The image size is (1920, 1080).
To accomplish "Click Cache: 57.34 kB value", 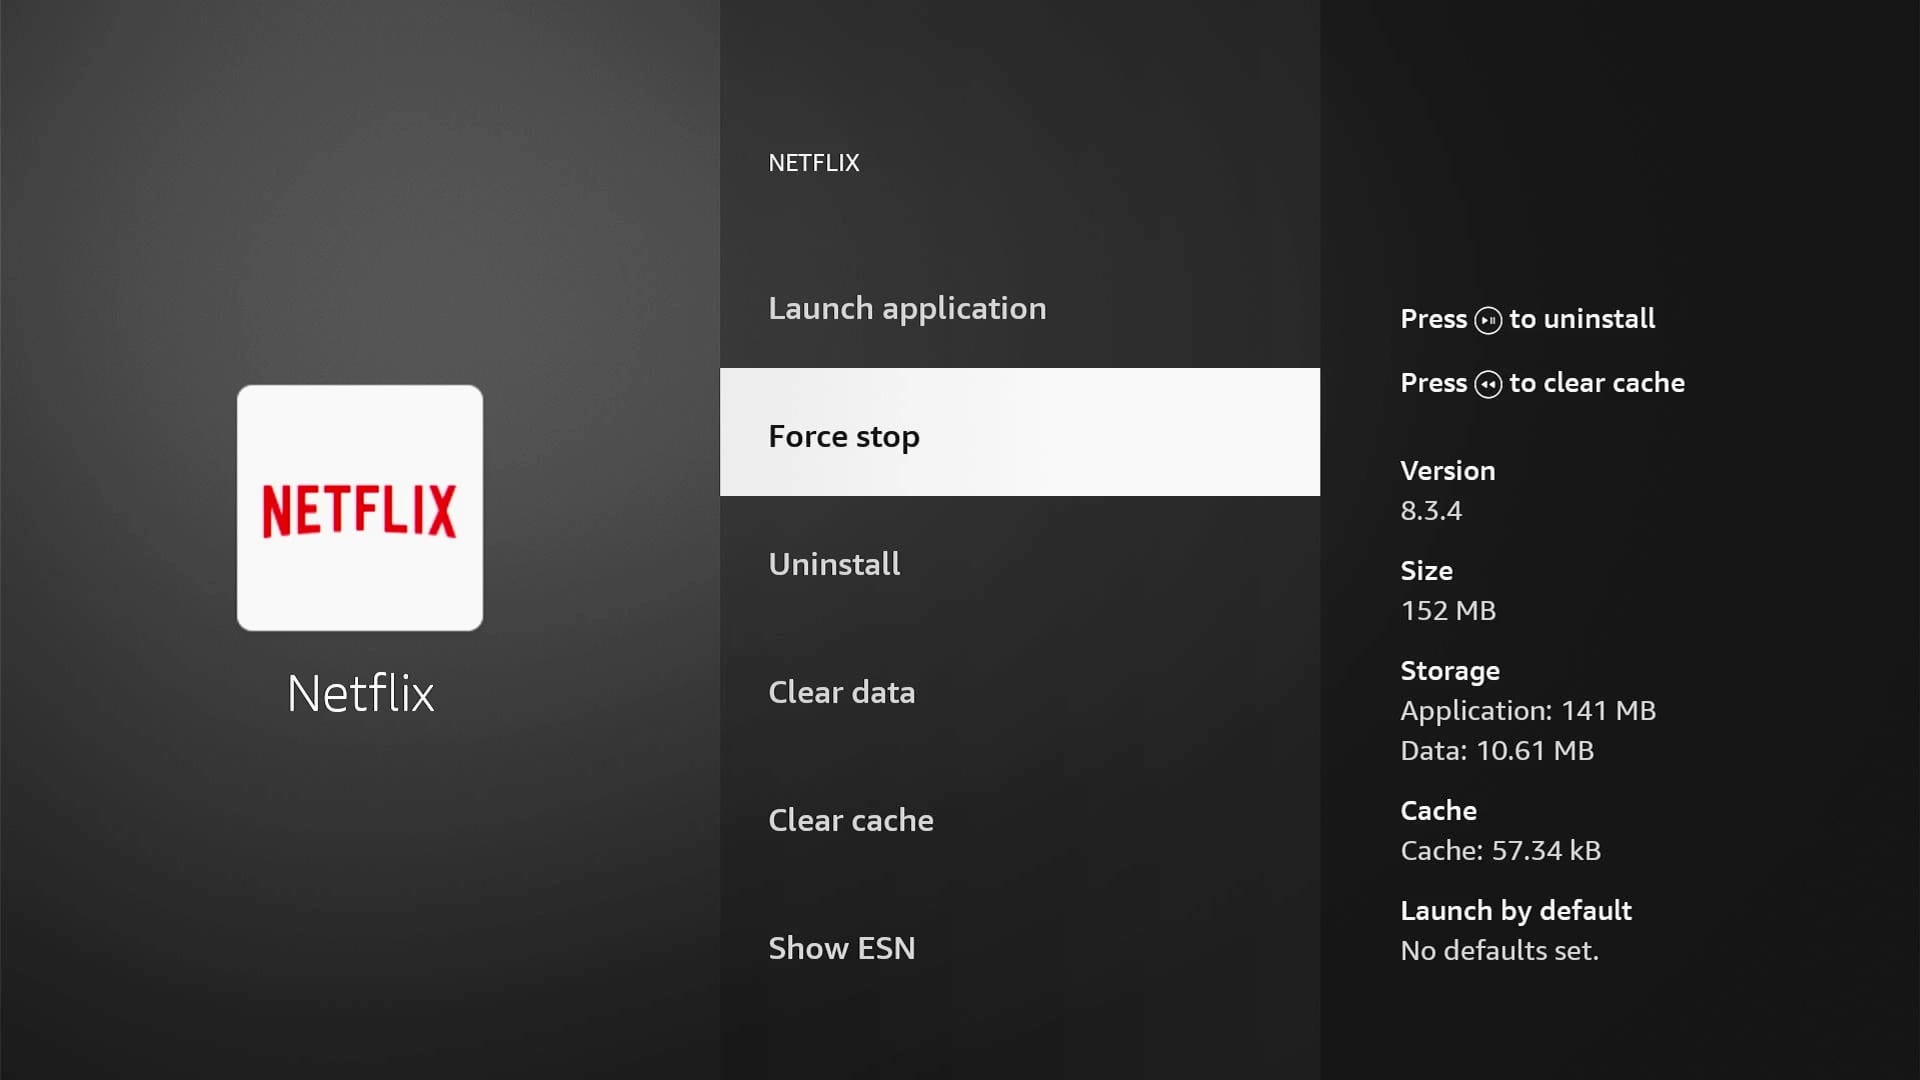I will coord(1500,851).
